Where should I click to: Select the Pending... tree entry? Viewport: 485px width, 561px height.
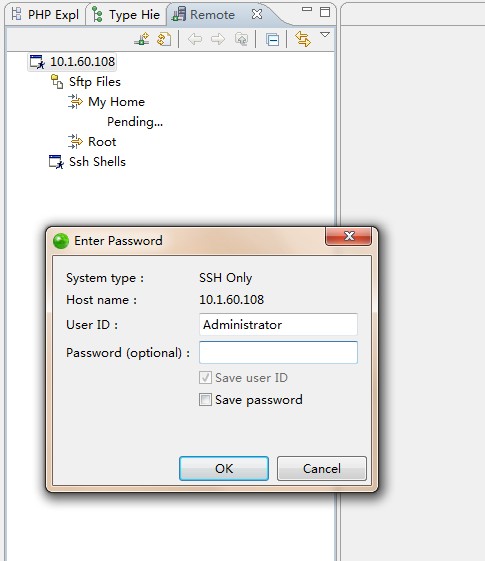pyautogui.click(x=135, y=122)
